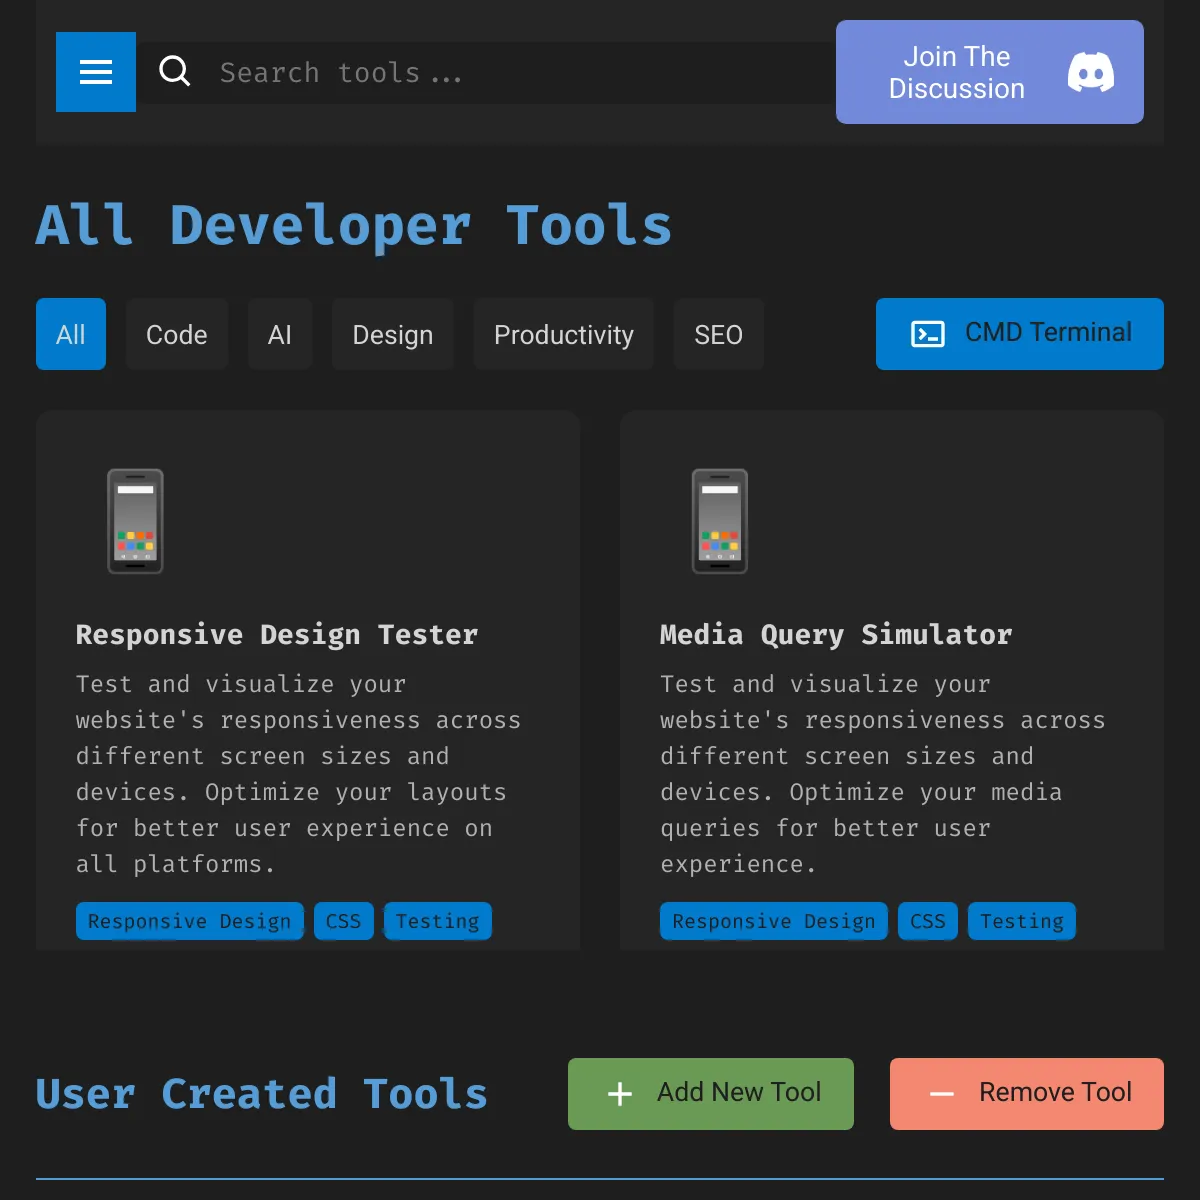Switch to the Design category tab
This screenshot has width=1200, height=1200.
click(392, 334)
